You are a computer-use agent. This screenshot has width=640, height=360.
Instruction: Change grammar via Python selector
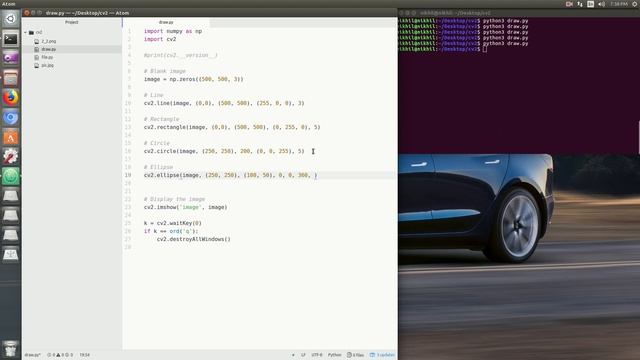[x=334, y=355]
